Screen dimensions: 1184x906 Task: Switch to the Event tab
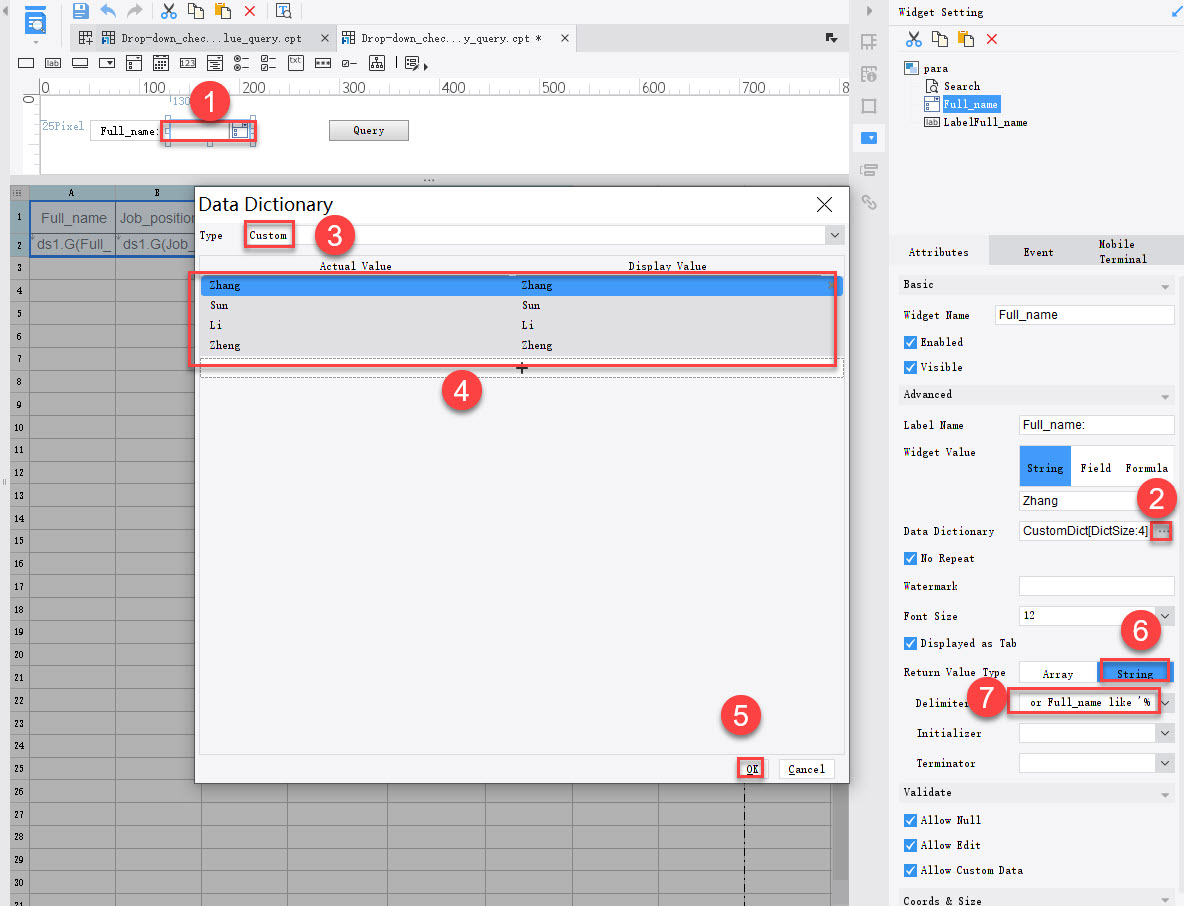point(1040,251)
